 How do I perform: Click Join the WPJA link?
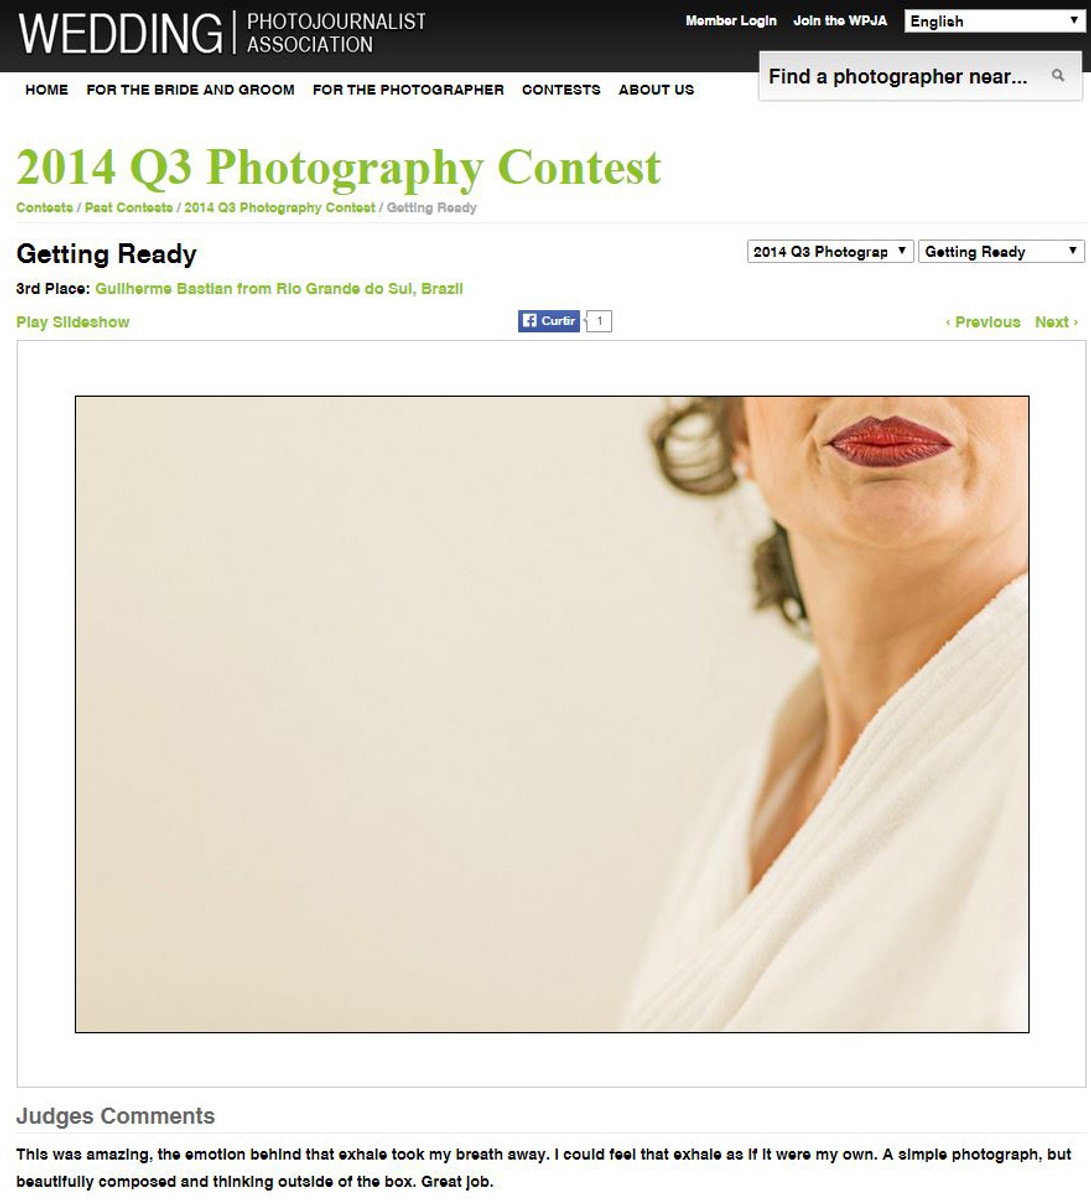click(x=840, y=21)
